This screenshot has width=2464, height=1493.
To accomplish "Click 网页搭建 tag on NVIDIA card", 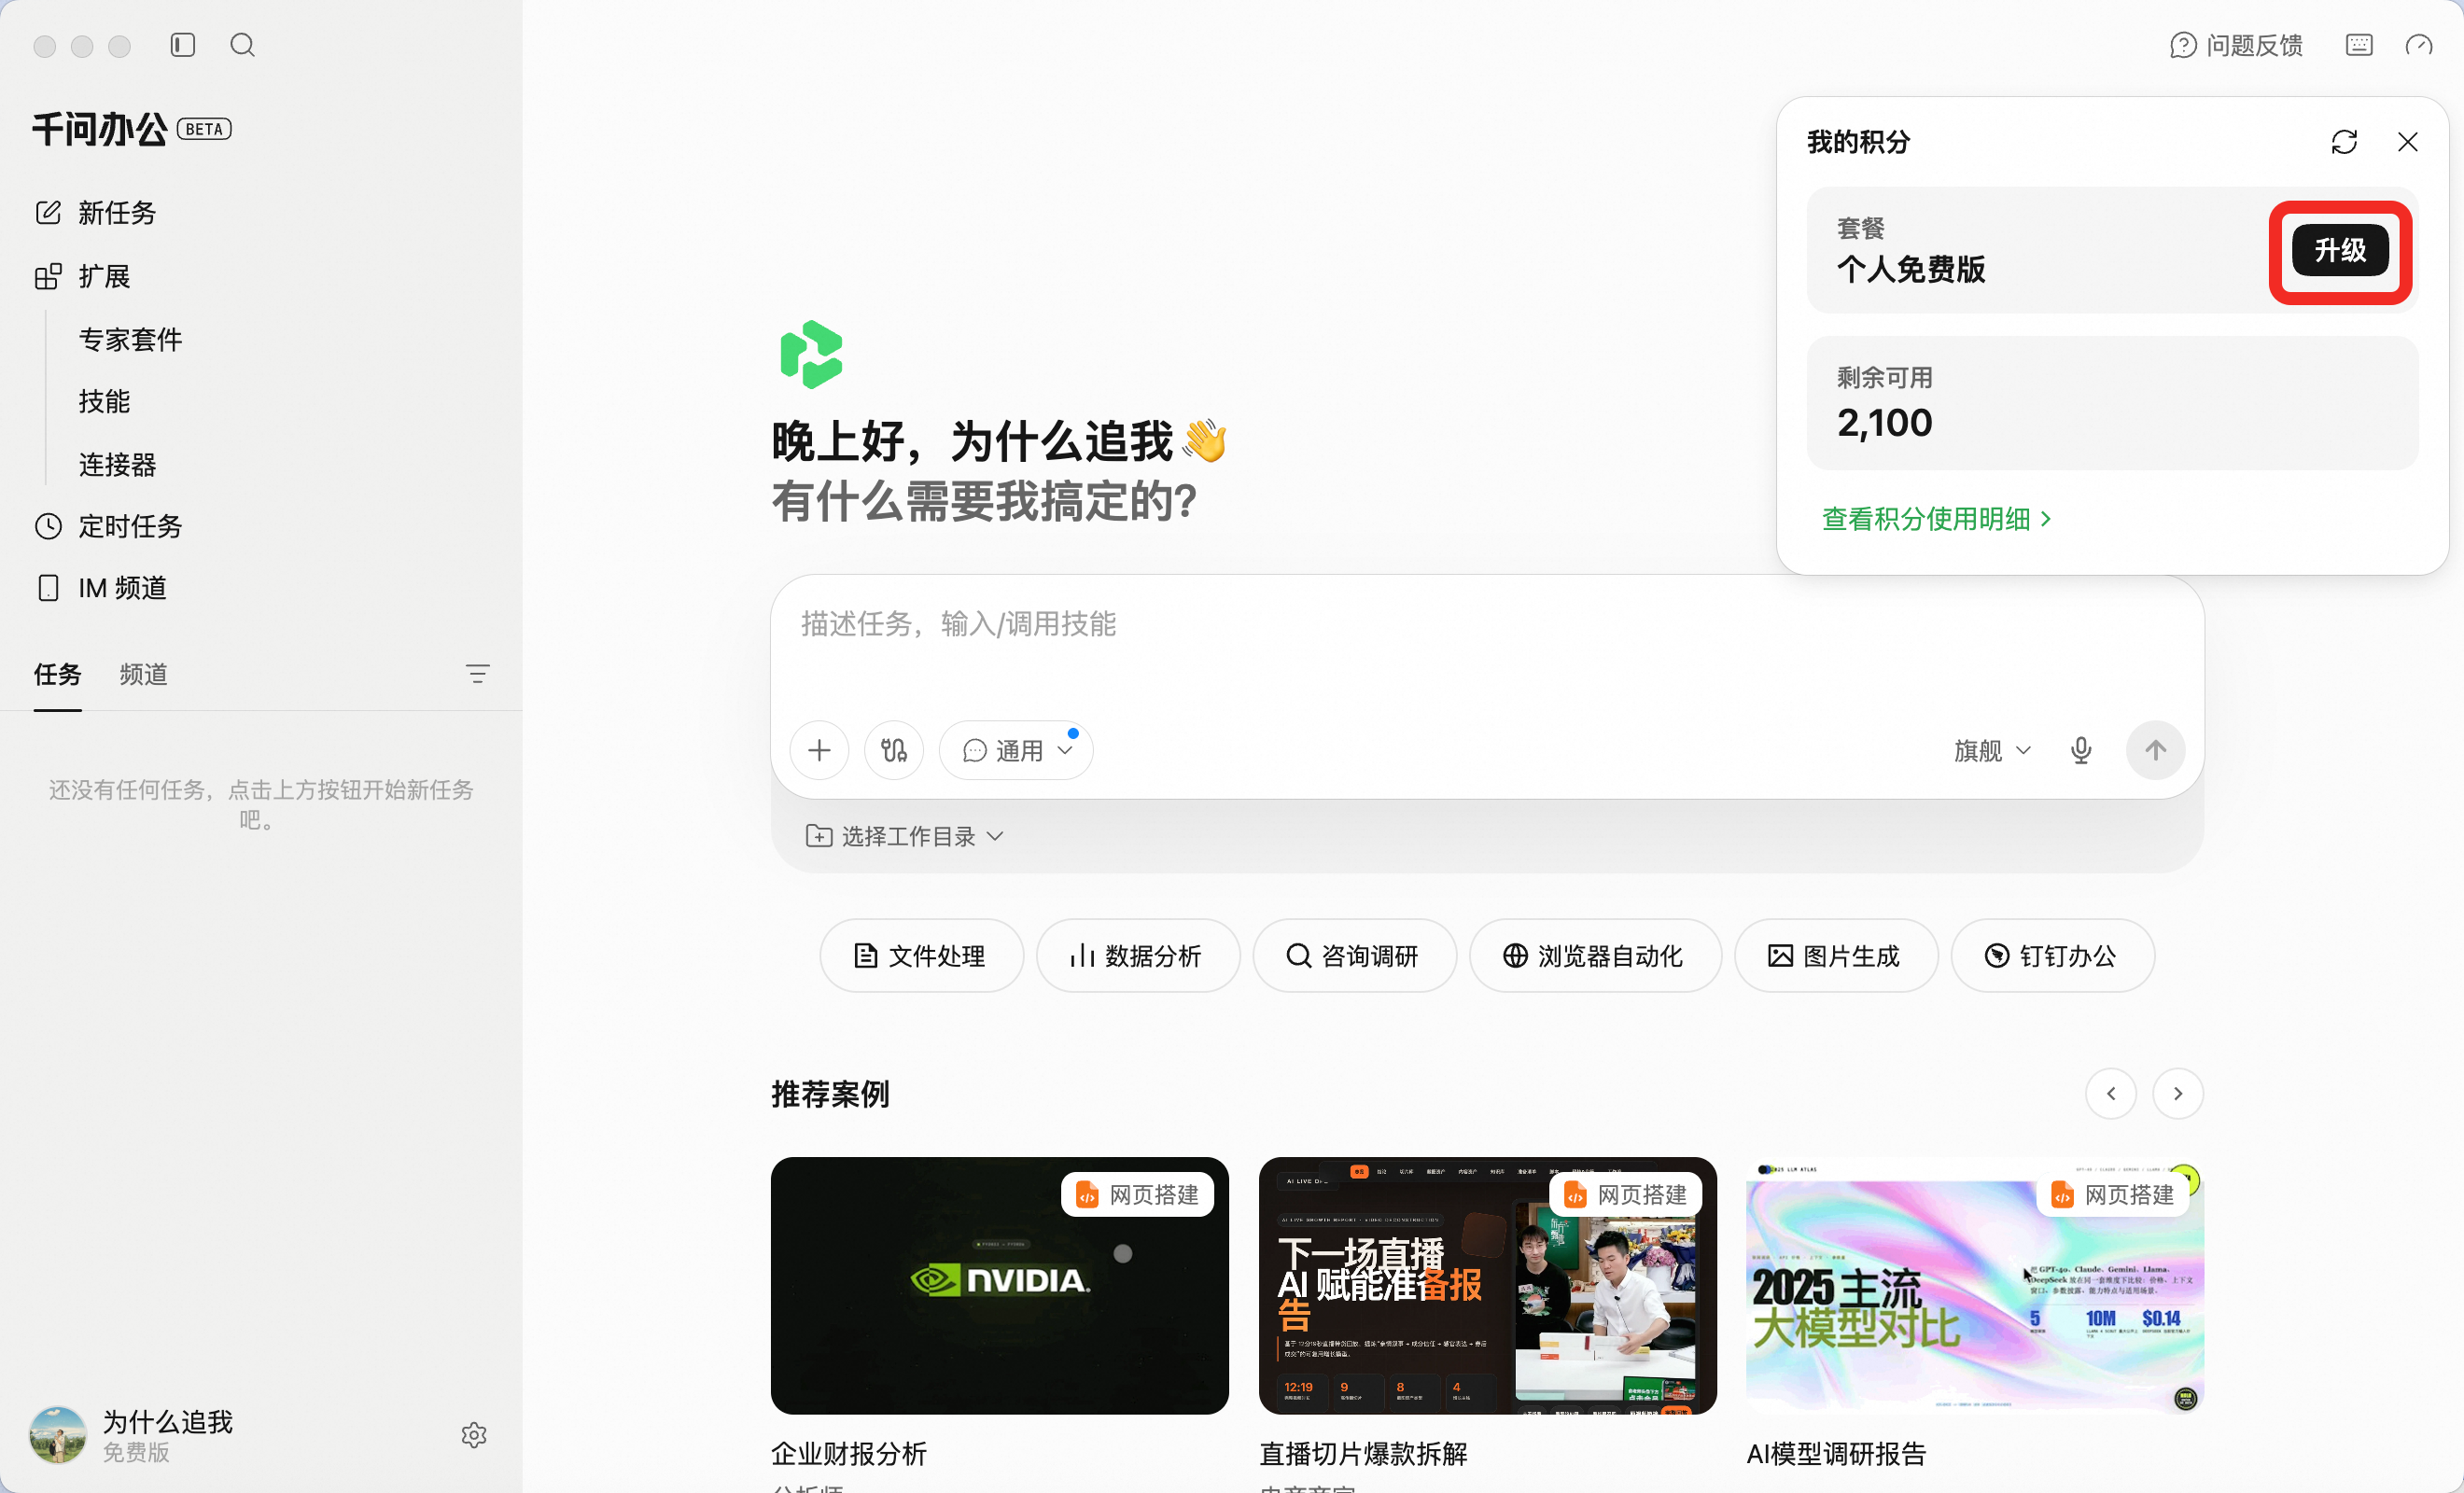I will pos(1137,1195).
